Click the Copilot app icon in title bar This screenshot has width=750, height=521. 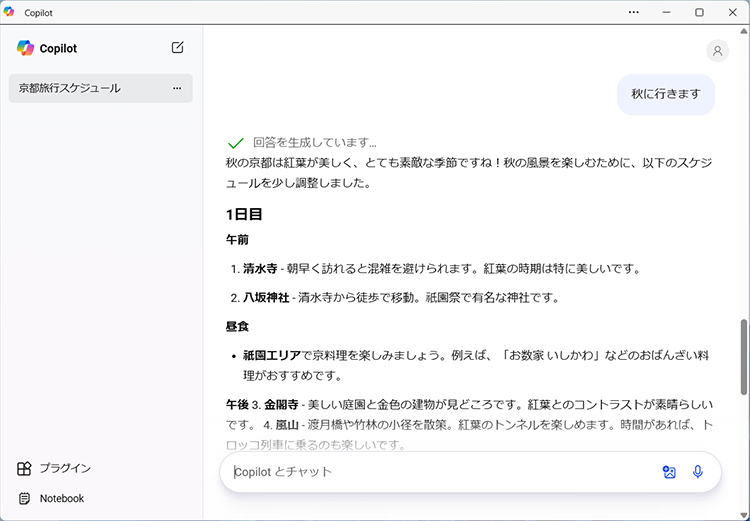click(x=10, y=12)
